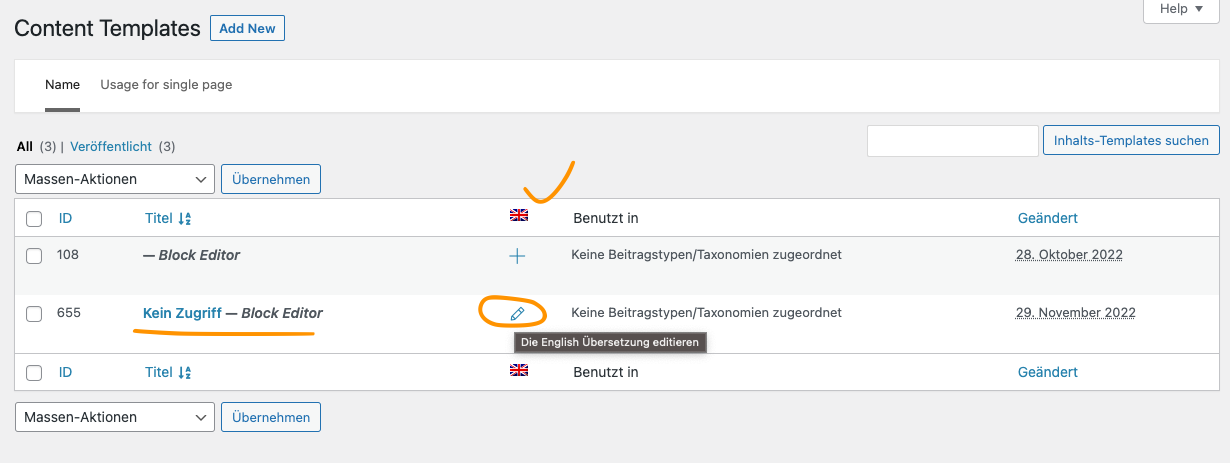Image resolution: width=1230 pixels, height=463 pixels.
Task: Open the bottom Massen-Aktionen dropdown
Action: 115,417
